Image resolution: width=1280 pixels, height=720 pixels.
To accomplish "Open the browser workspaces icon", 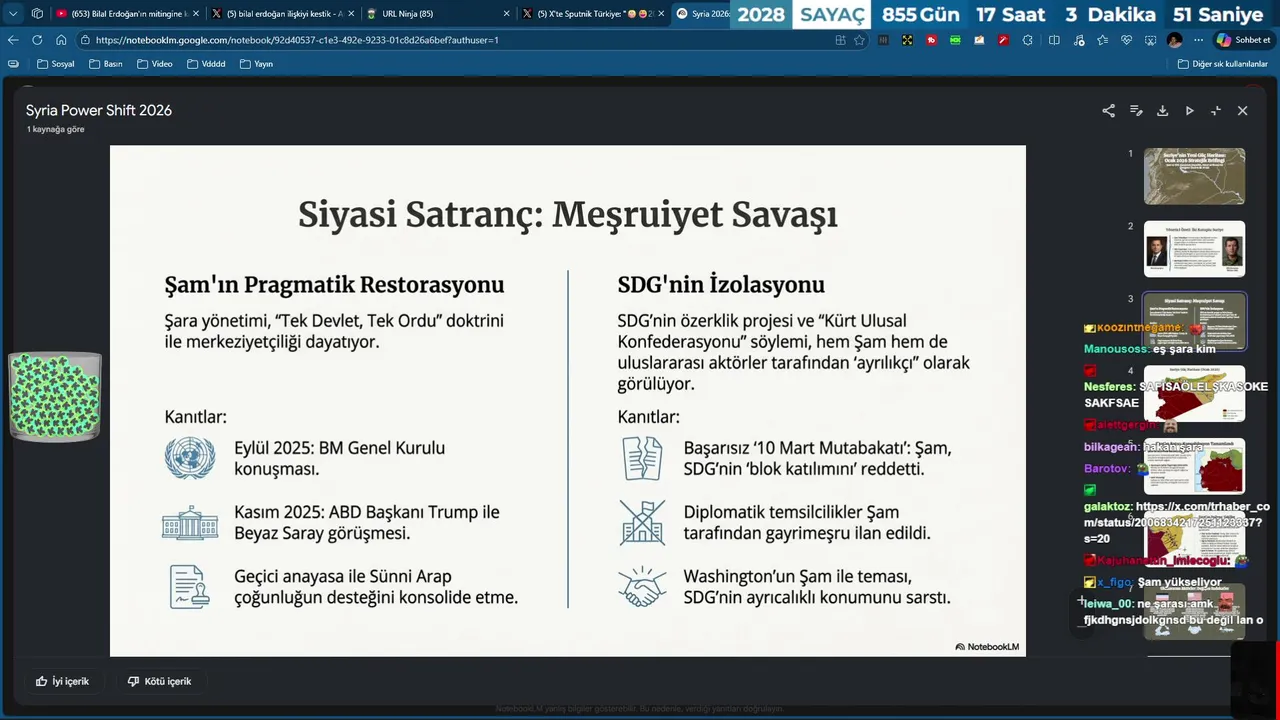I will click(x=37, y=14).
